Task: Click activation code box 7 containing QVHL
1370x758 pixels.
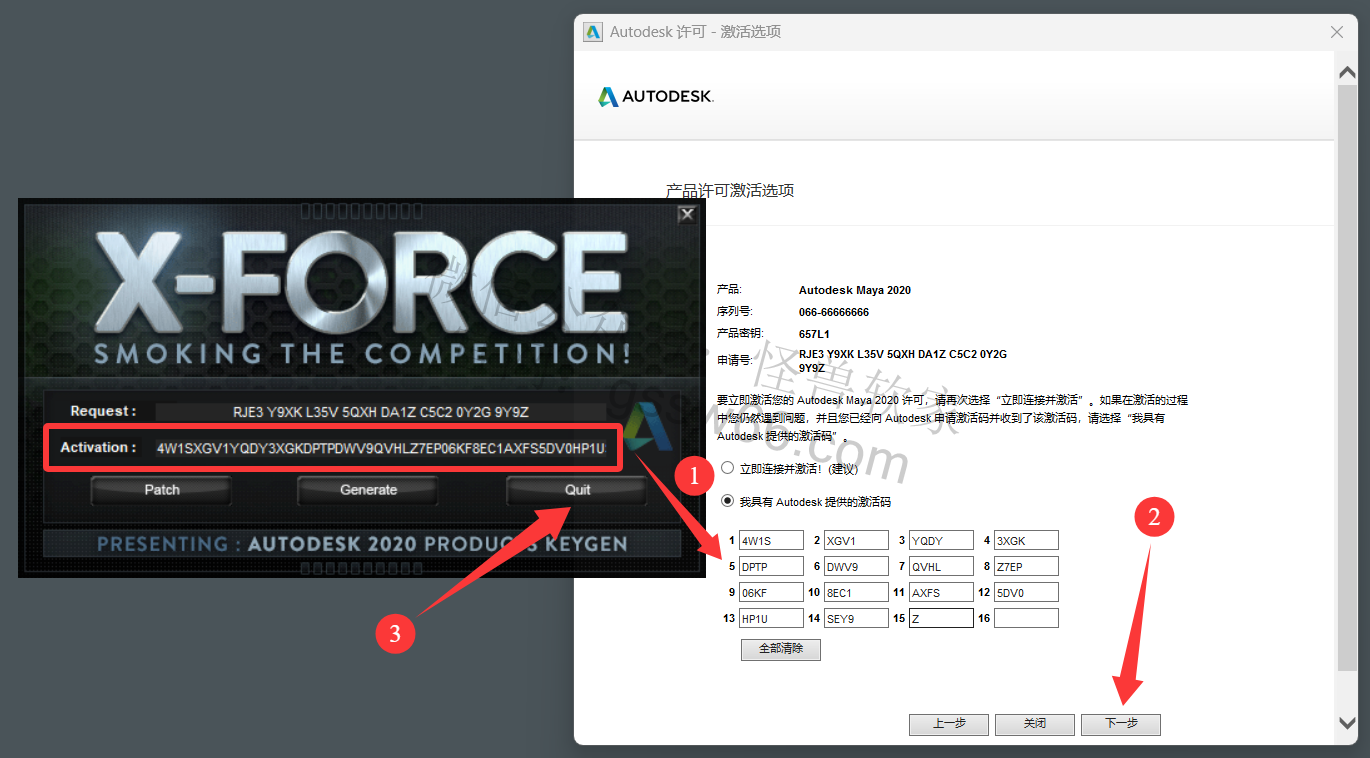Action: (x=941, y=567)
